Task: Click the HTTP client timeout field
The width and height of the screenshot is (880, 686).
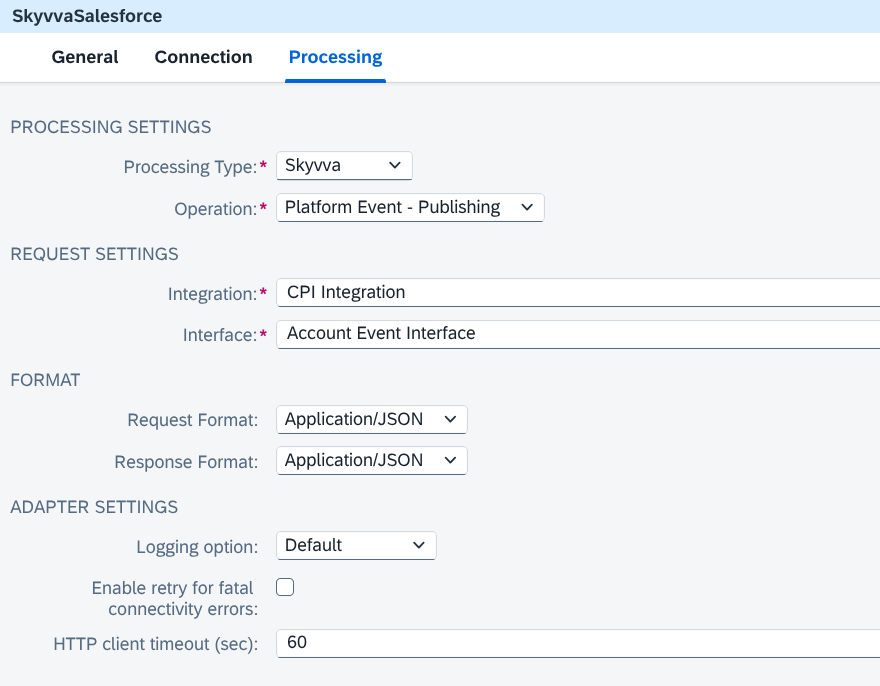Action: (x=578, y=643)
